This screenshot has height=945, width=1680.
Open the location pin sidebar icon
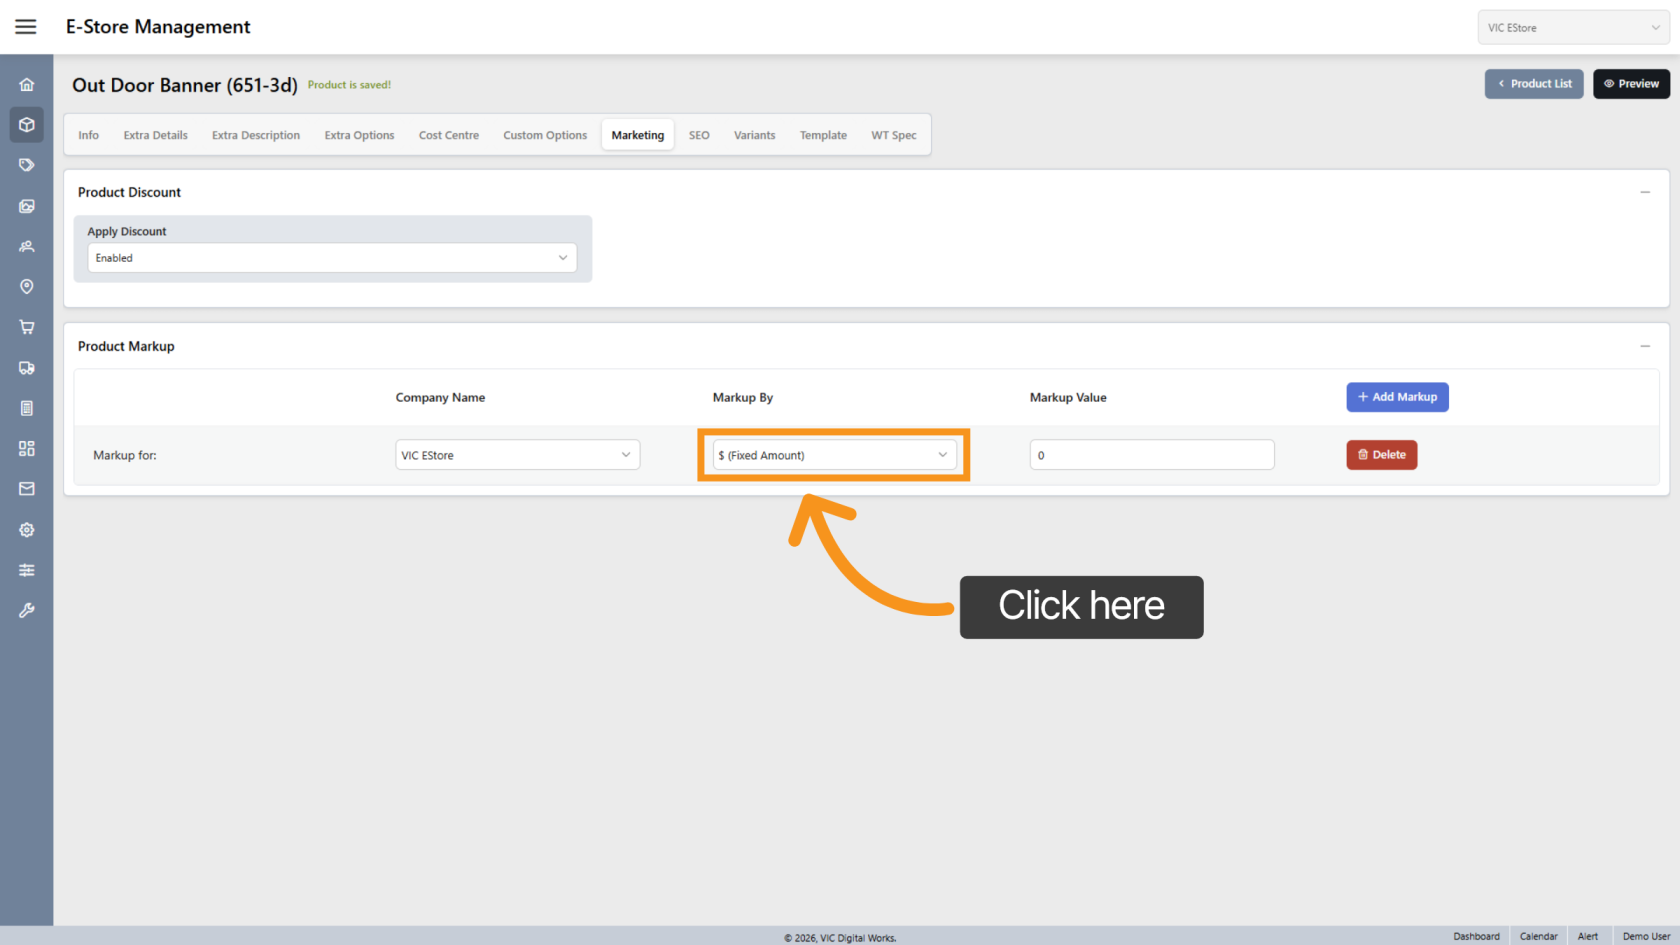point(27,287)
